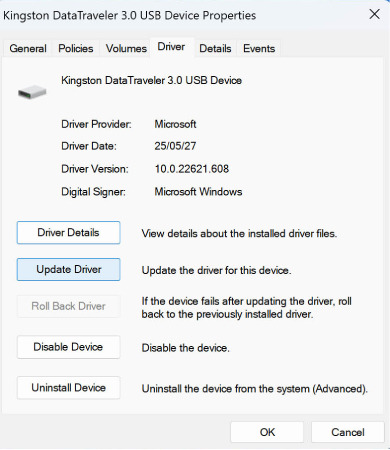This screenshot has width=390, height=450.
Task: Click the roll back driver description text
Action: click(x=247, y=308)
